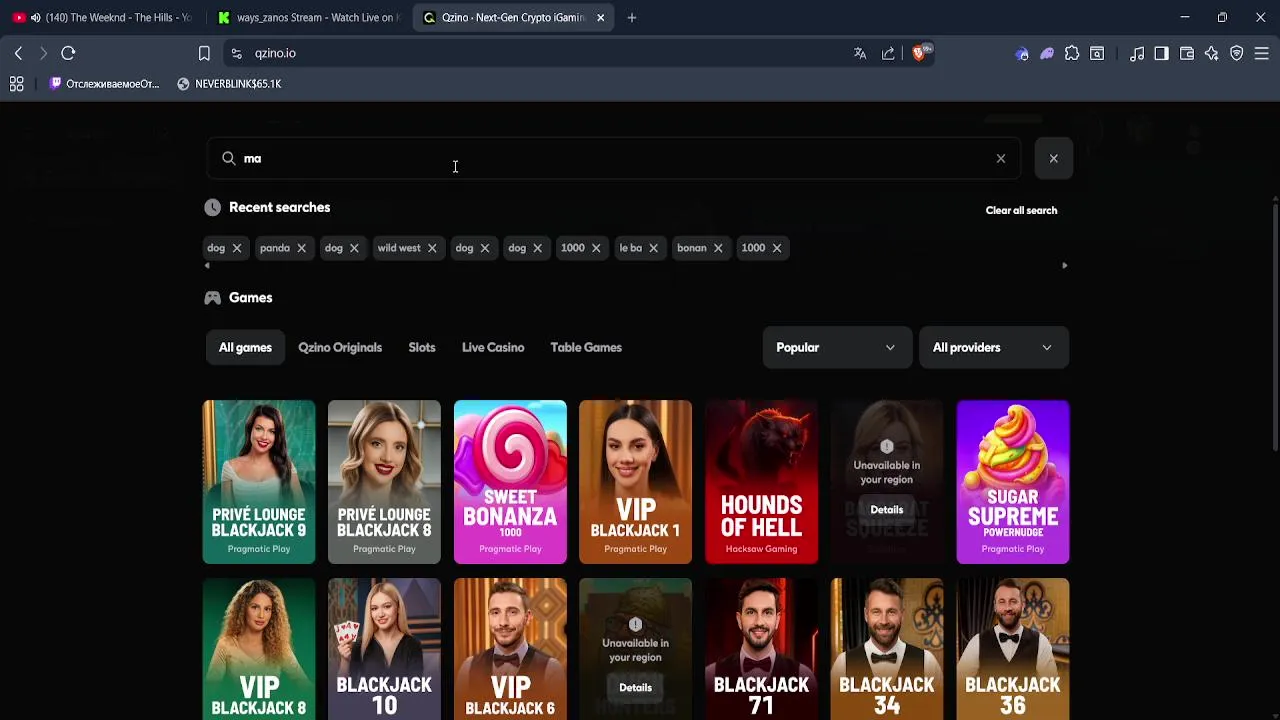Clear the search text with the inner X
The width and height of the screenshot is (1280, 720).
[1001, 158]
